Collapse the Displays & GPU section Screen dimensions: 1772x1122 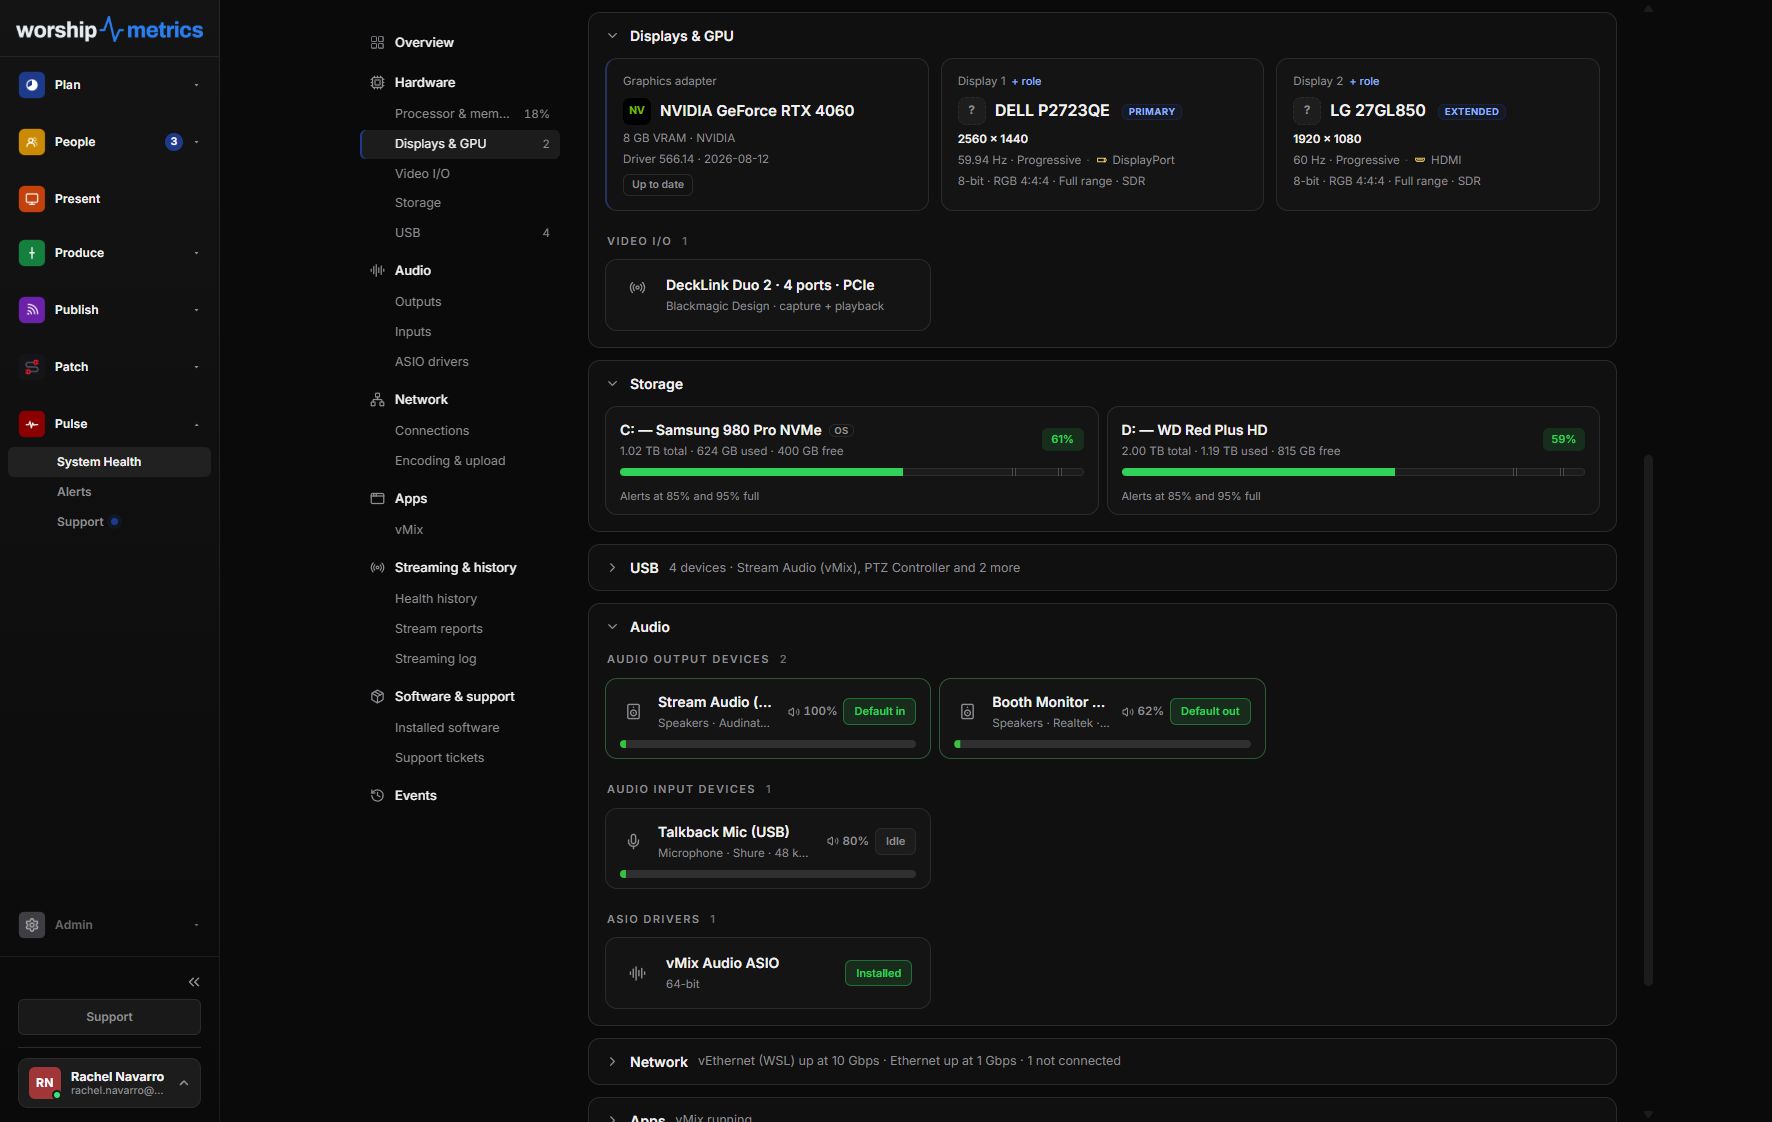612,36
